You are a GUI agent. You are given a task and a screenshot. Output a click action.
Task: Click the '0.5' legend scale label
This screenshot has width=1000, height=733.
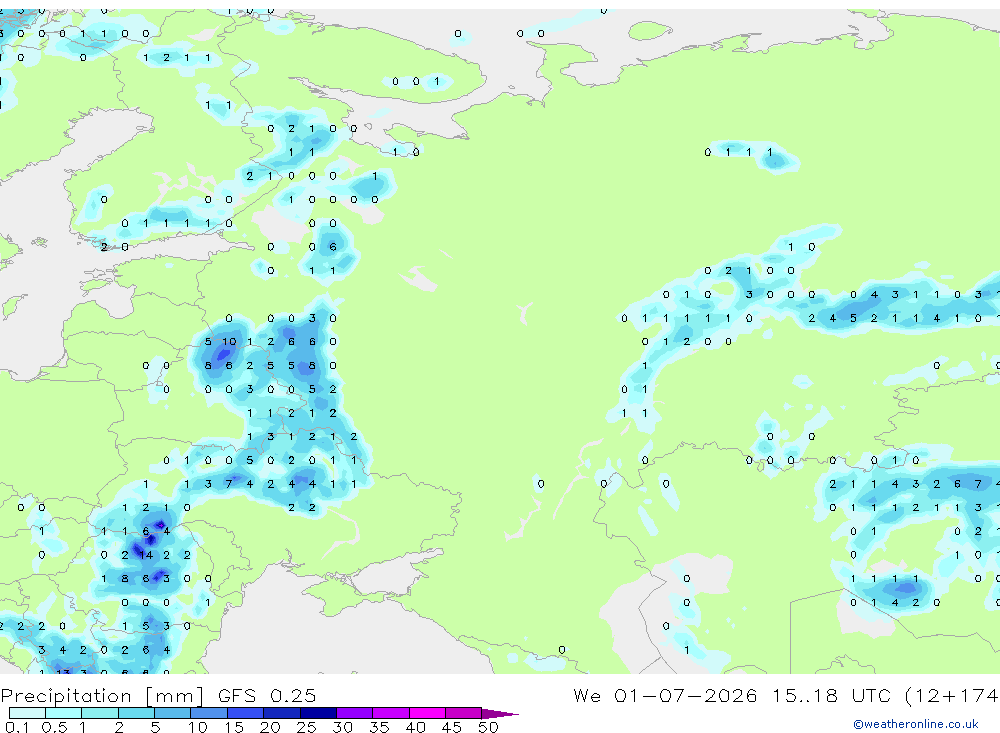tap(54, 727)
